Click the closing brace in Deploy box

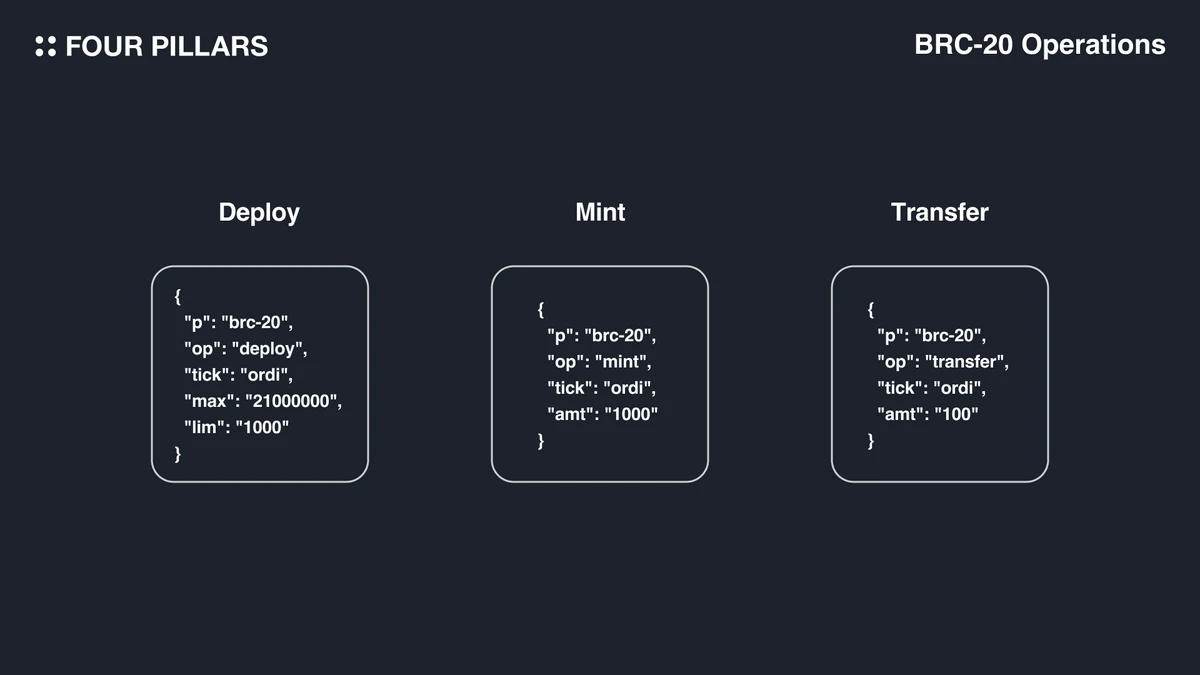pos(178,454)
